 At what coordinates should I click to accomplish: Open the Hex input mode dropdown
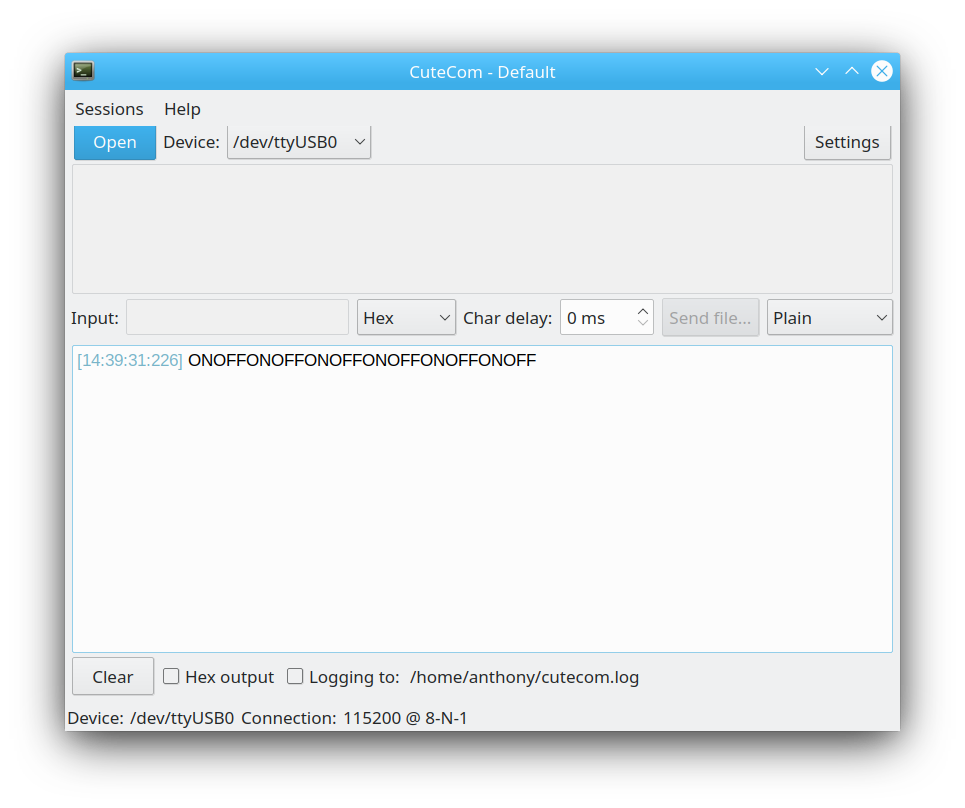point(406,318)
